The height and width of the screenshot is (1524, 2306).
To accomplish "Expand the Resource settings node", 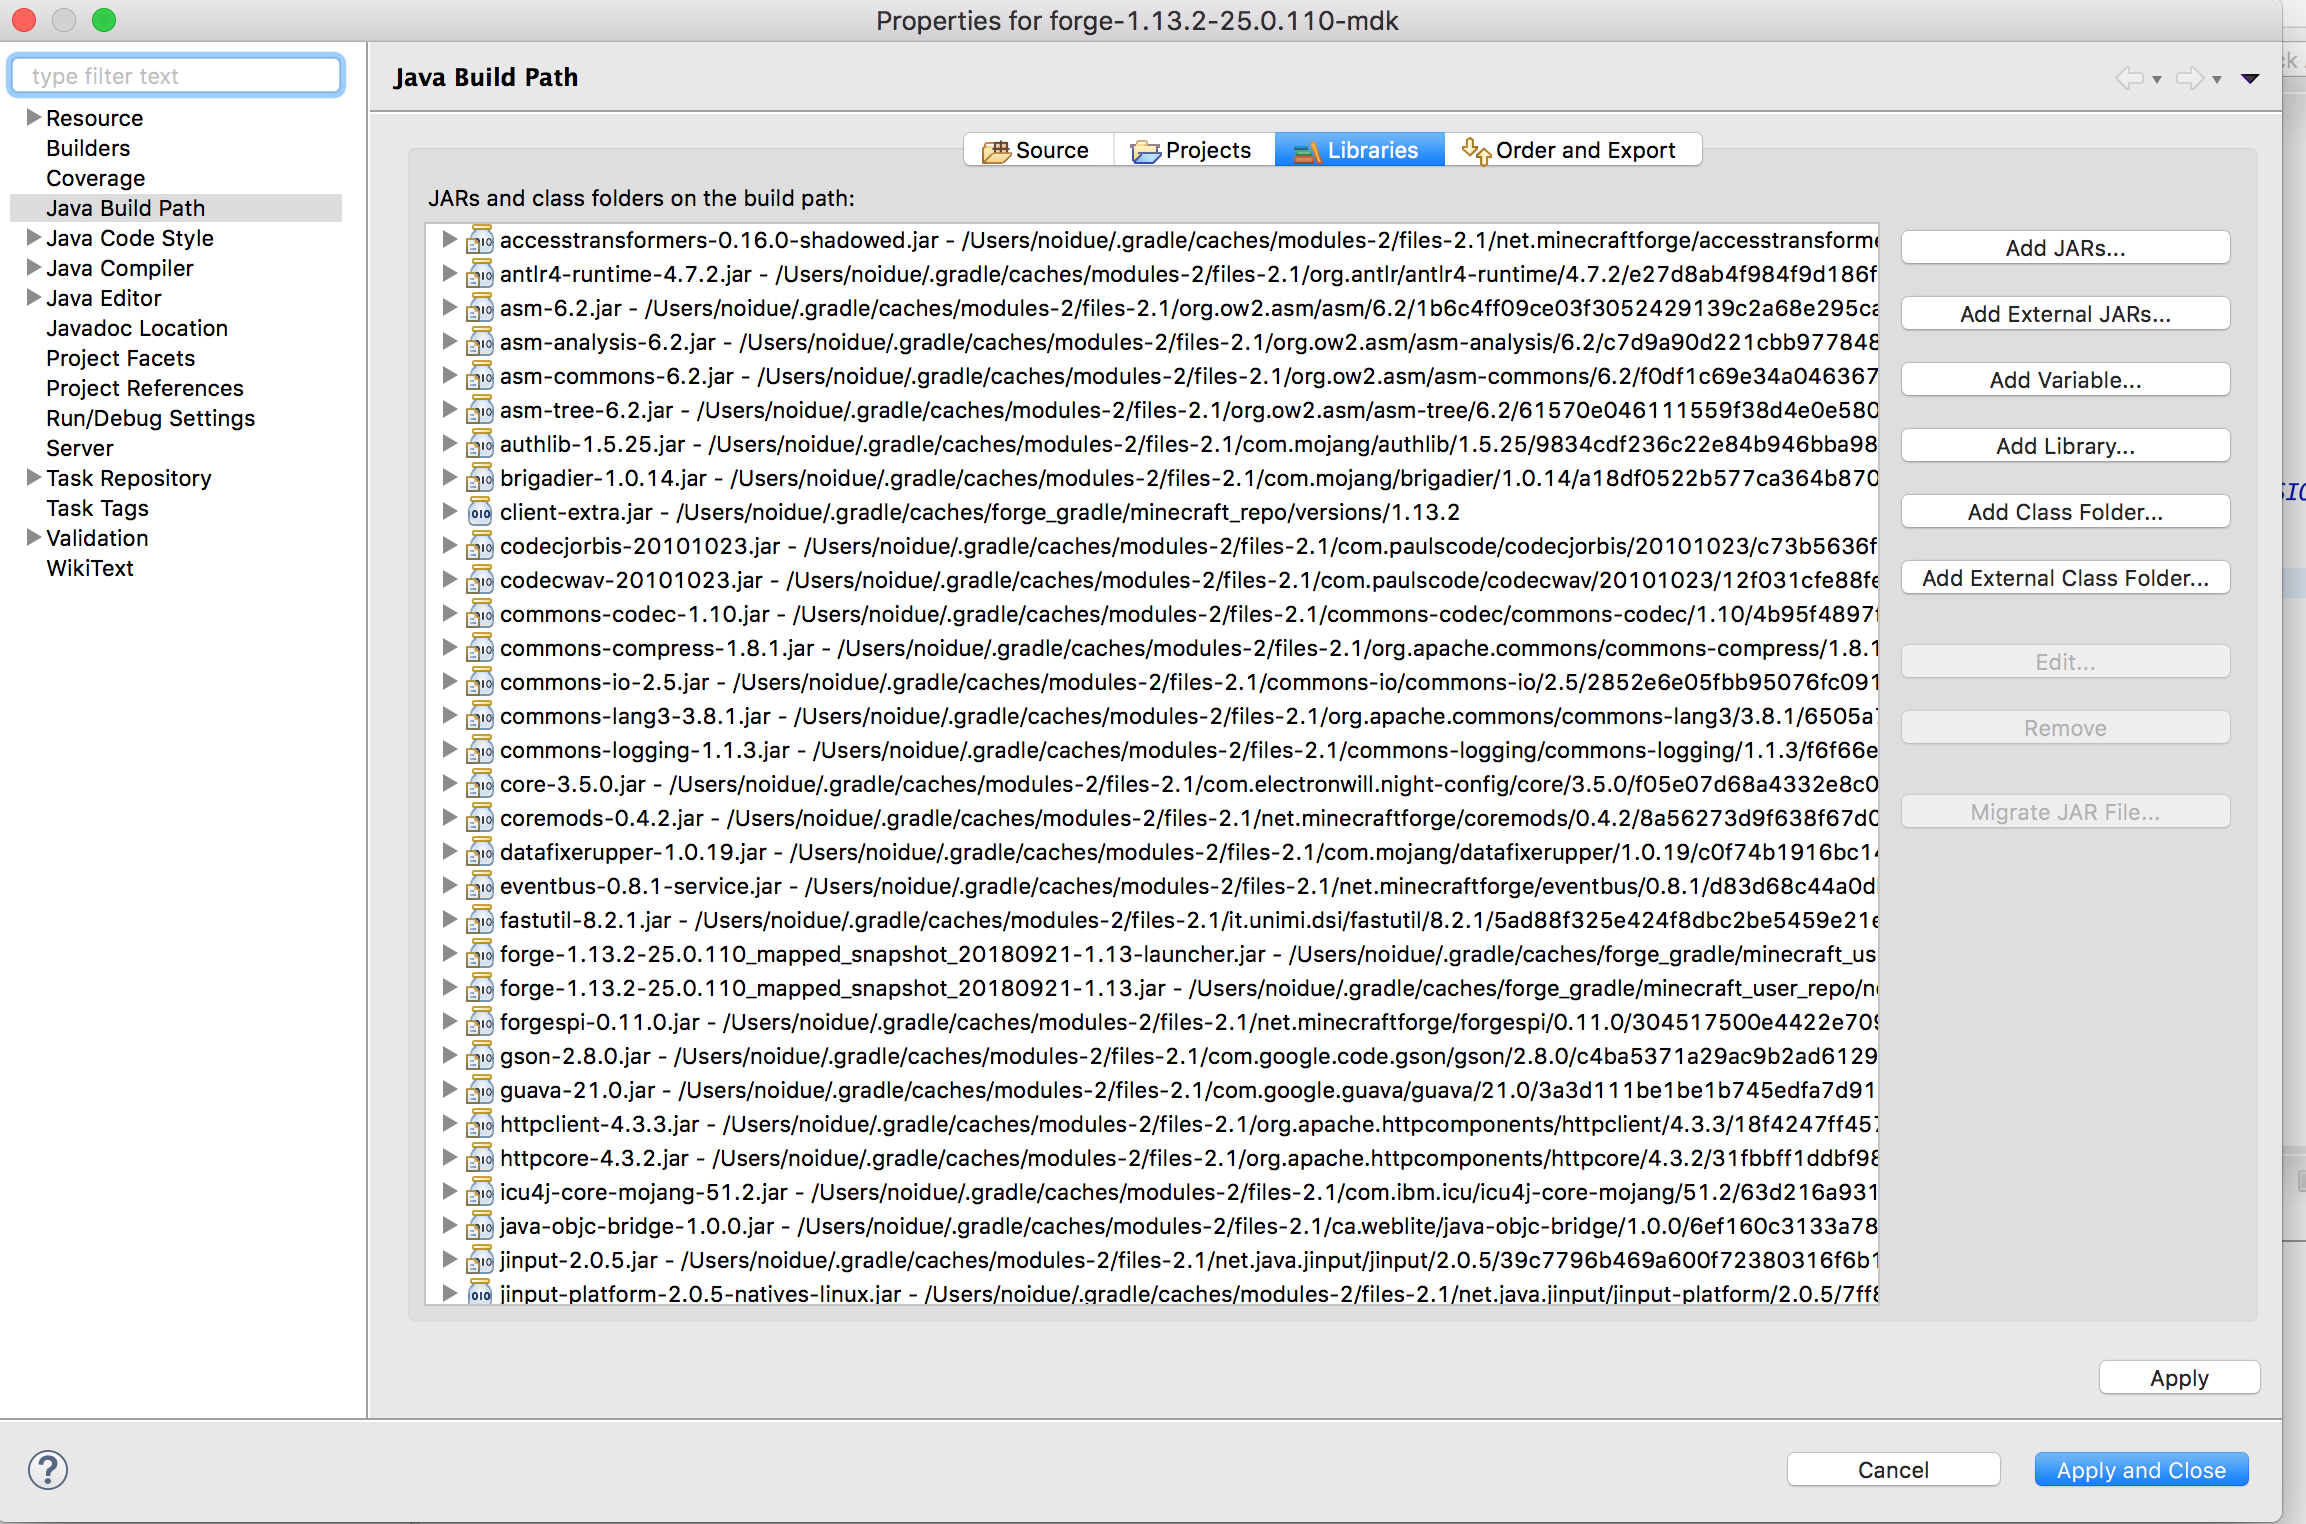I will (33, 118).
